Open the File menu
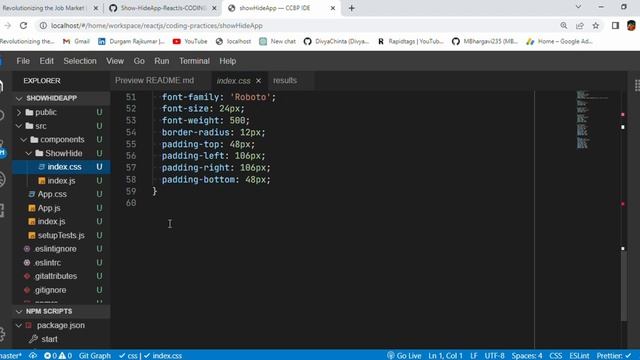 23,61
